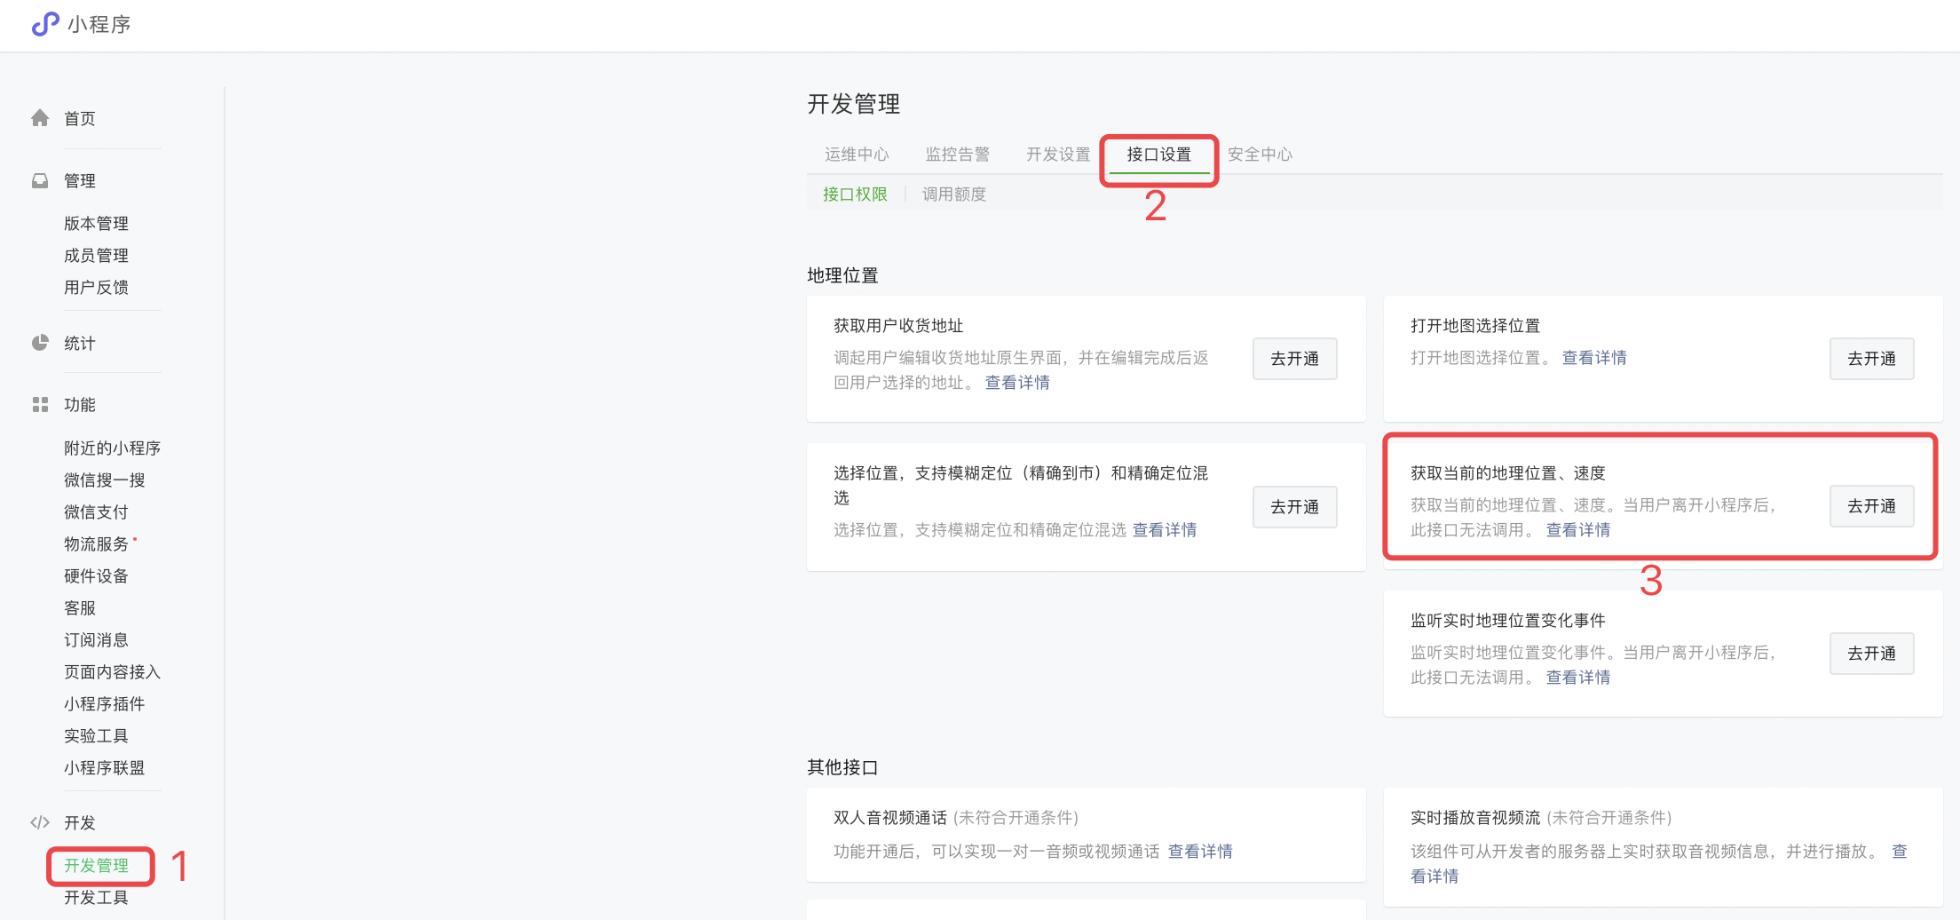Open 用户反馈 in the sidebar
Viewport: 1960px width, 920px height.
tap(96, 287)
